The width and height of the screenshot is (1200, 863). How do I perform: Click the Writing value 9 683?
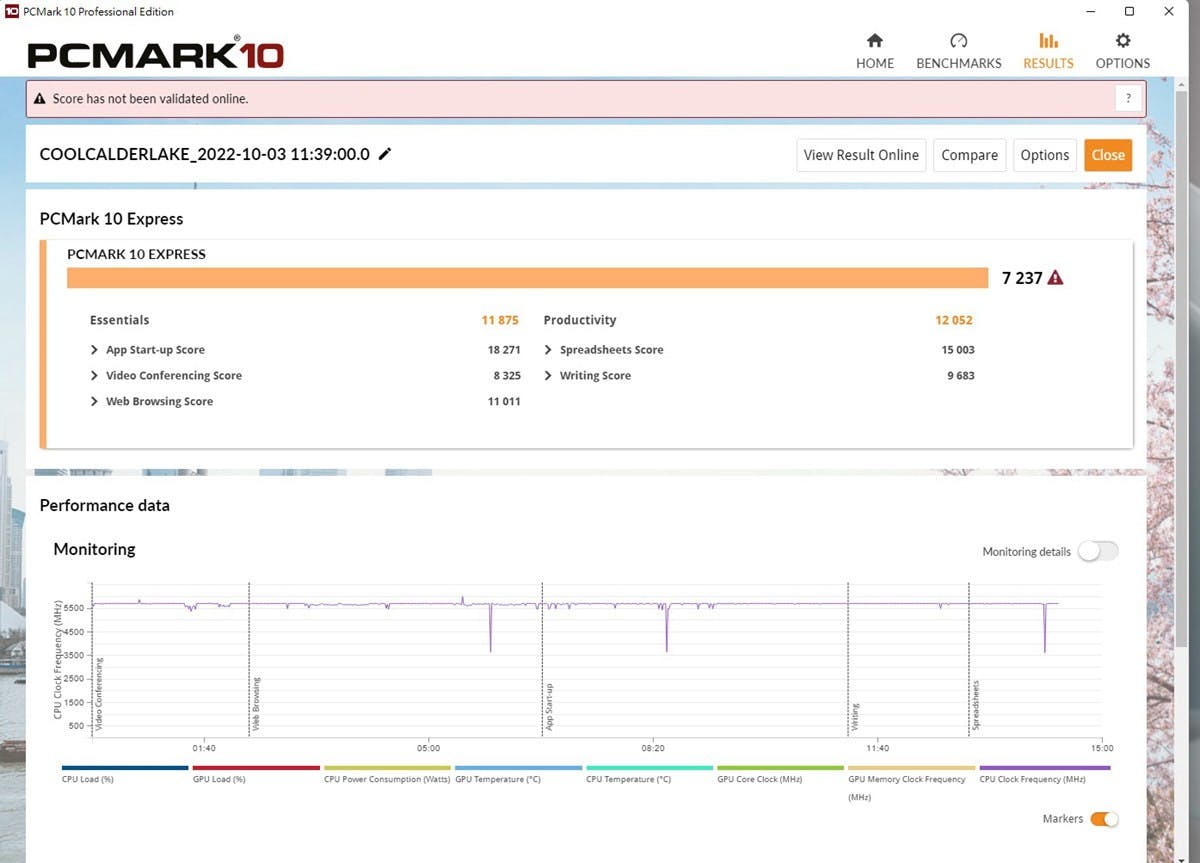pos(961,376)
